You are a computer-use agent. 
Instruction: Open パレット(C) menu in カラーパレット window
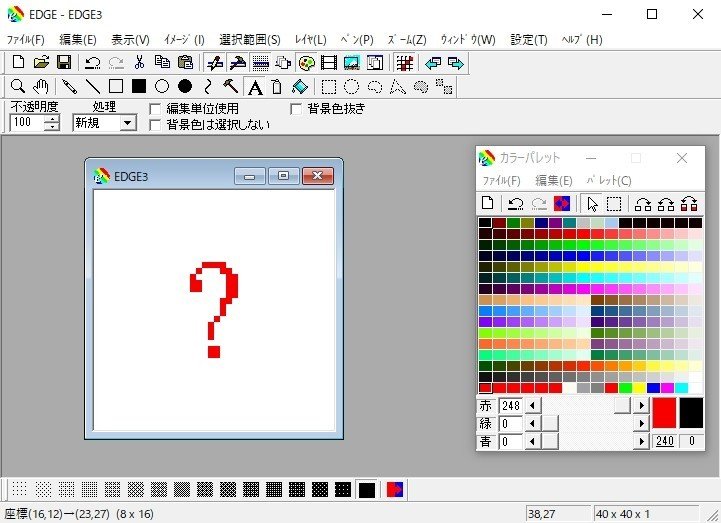click(x=608, y=181)
